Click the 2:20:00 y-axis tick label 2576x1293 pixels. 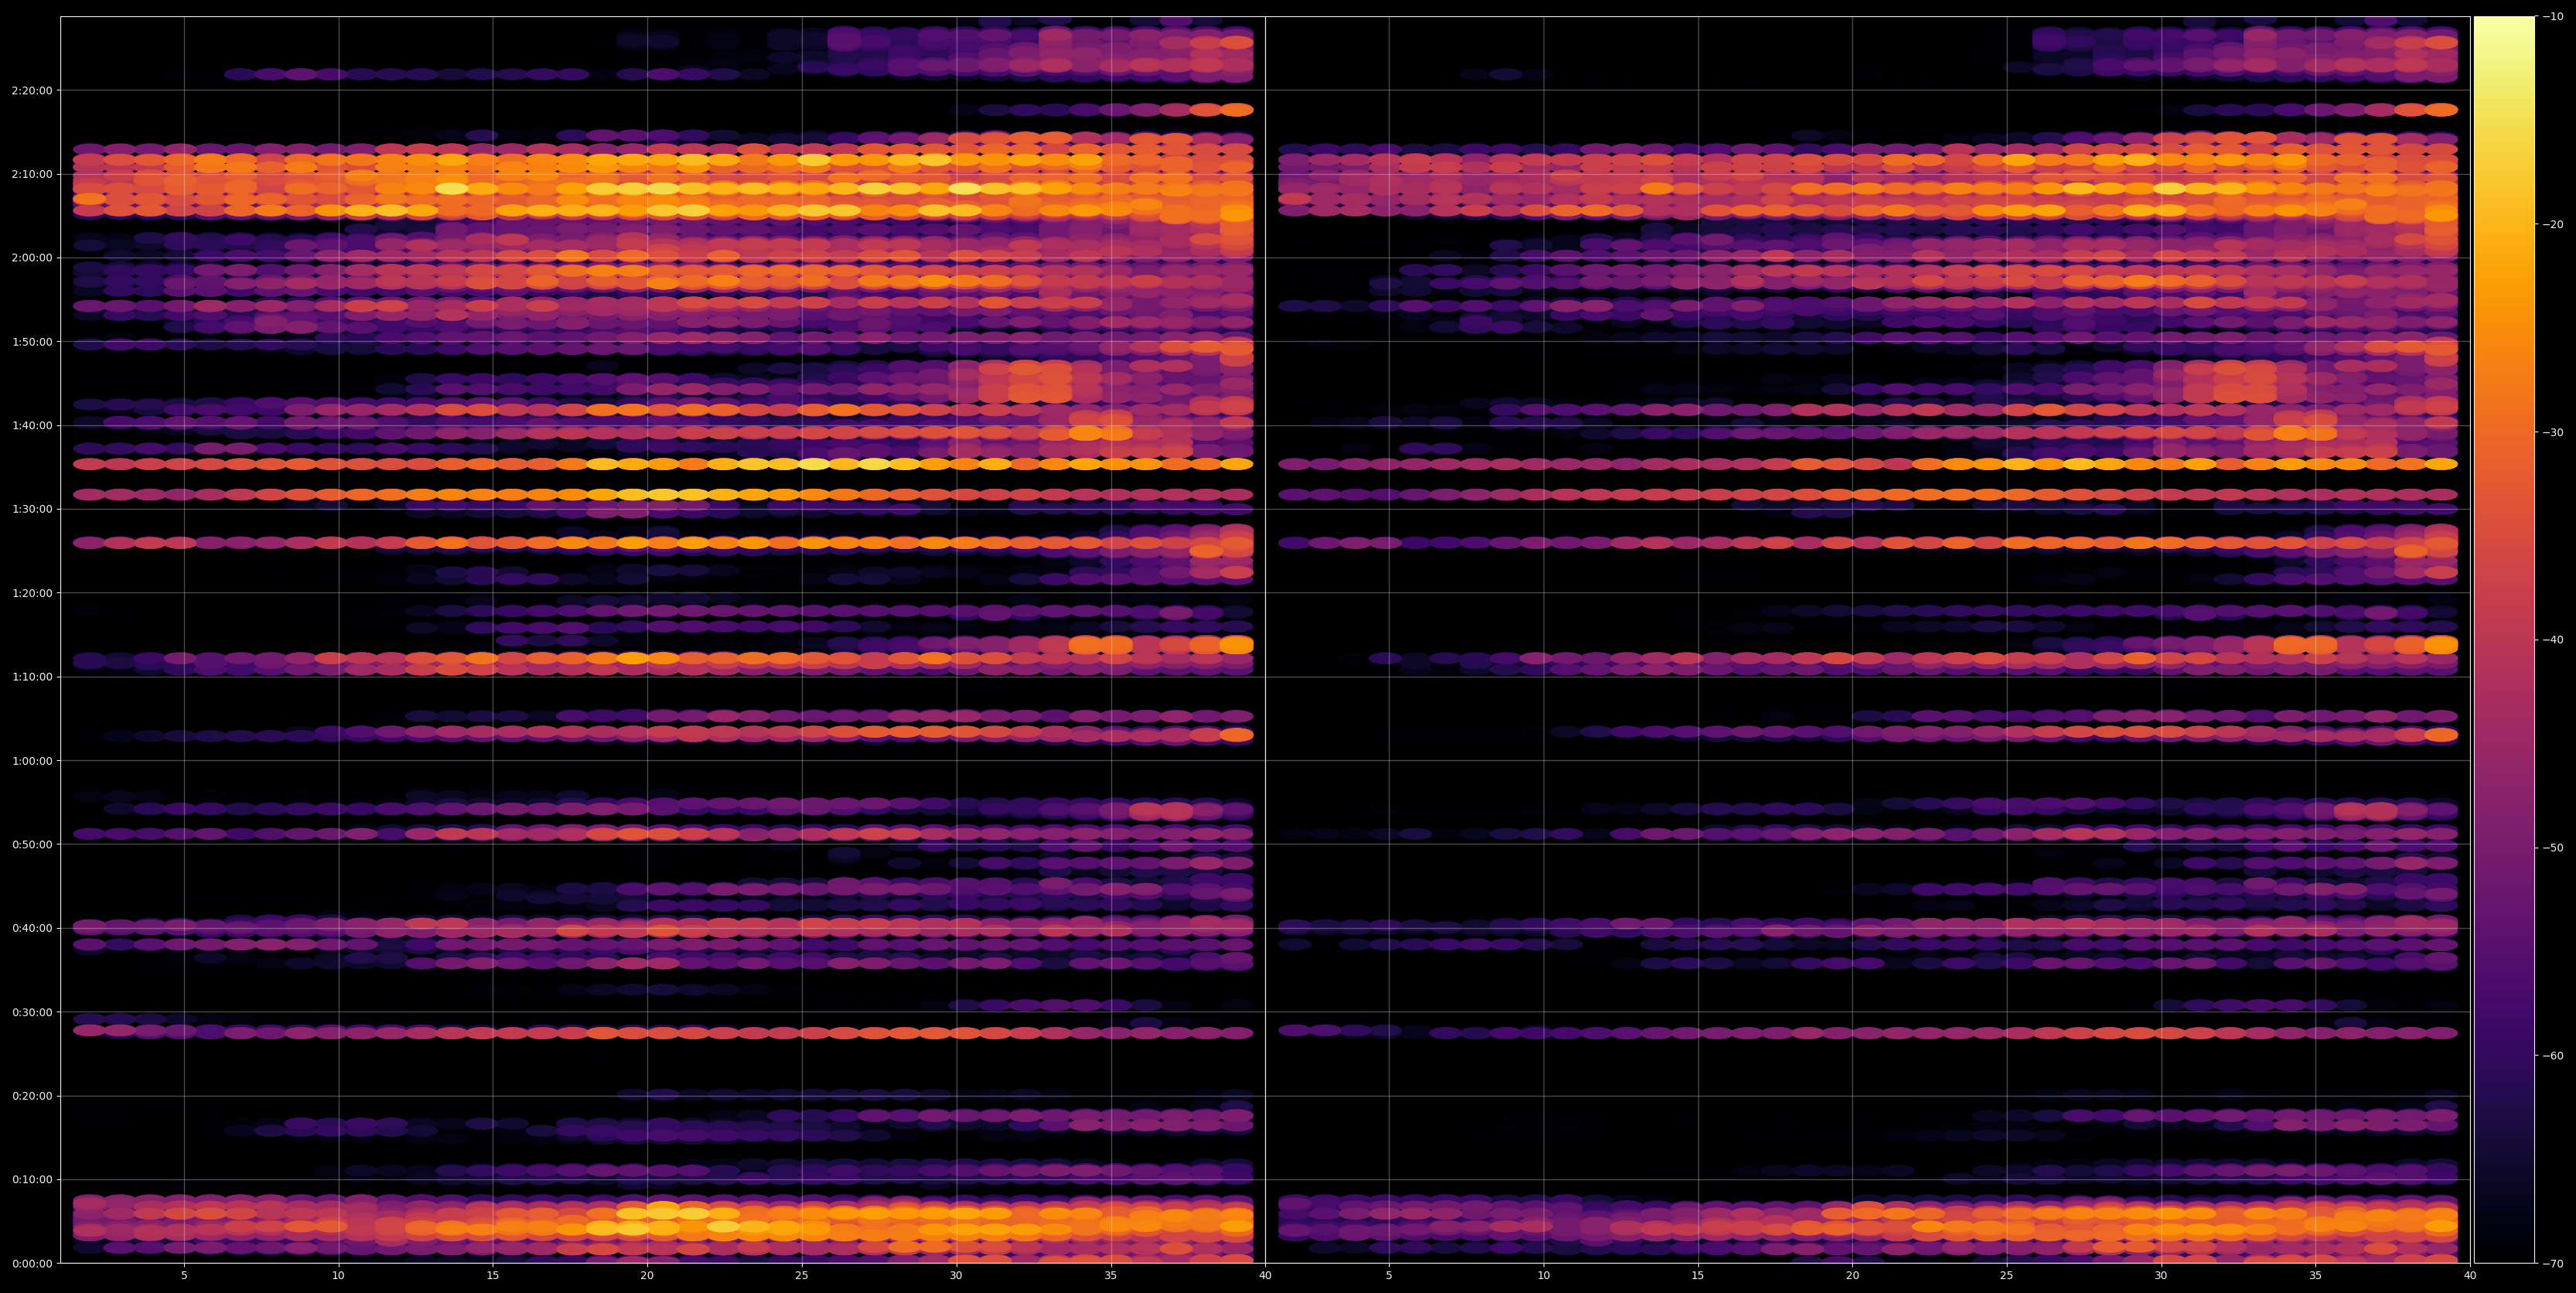[x=32, y=91]
